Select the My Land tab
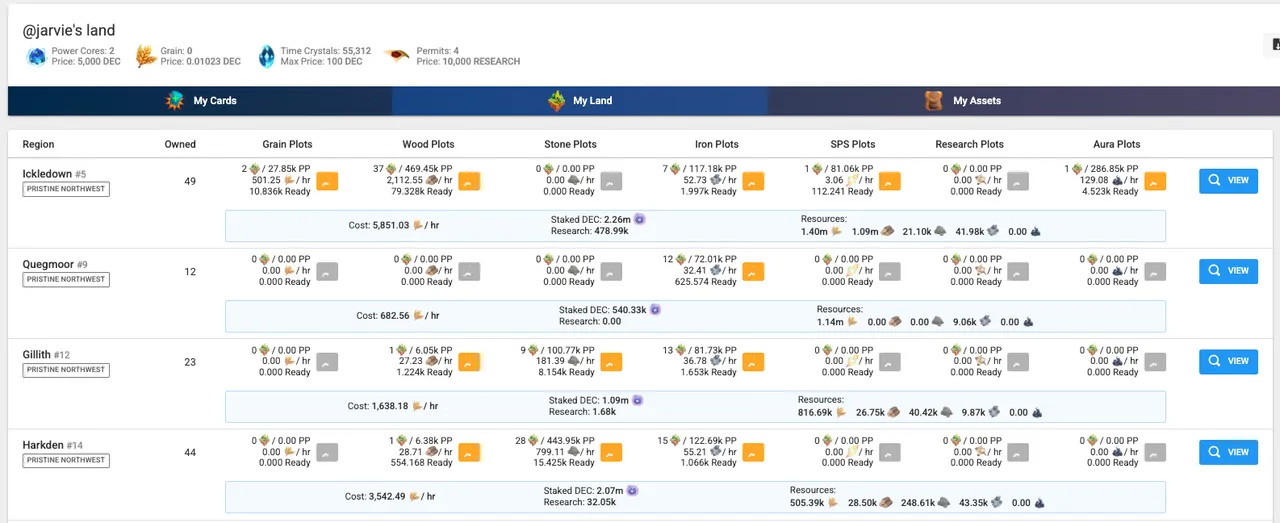The height and width of the screenshot is (523, 1280). (580, 101)
